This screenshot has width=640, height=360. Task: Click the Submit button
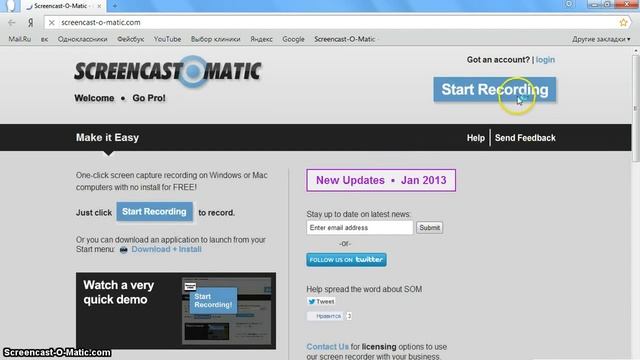tap(429, 228)
